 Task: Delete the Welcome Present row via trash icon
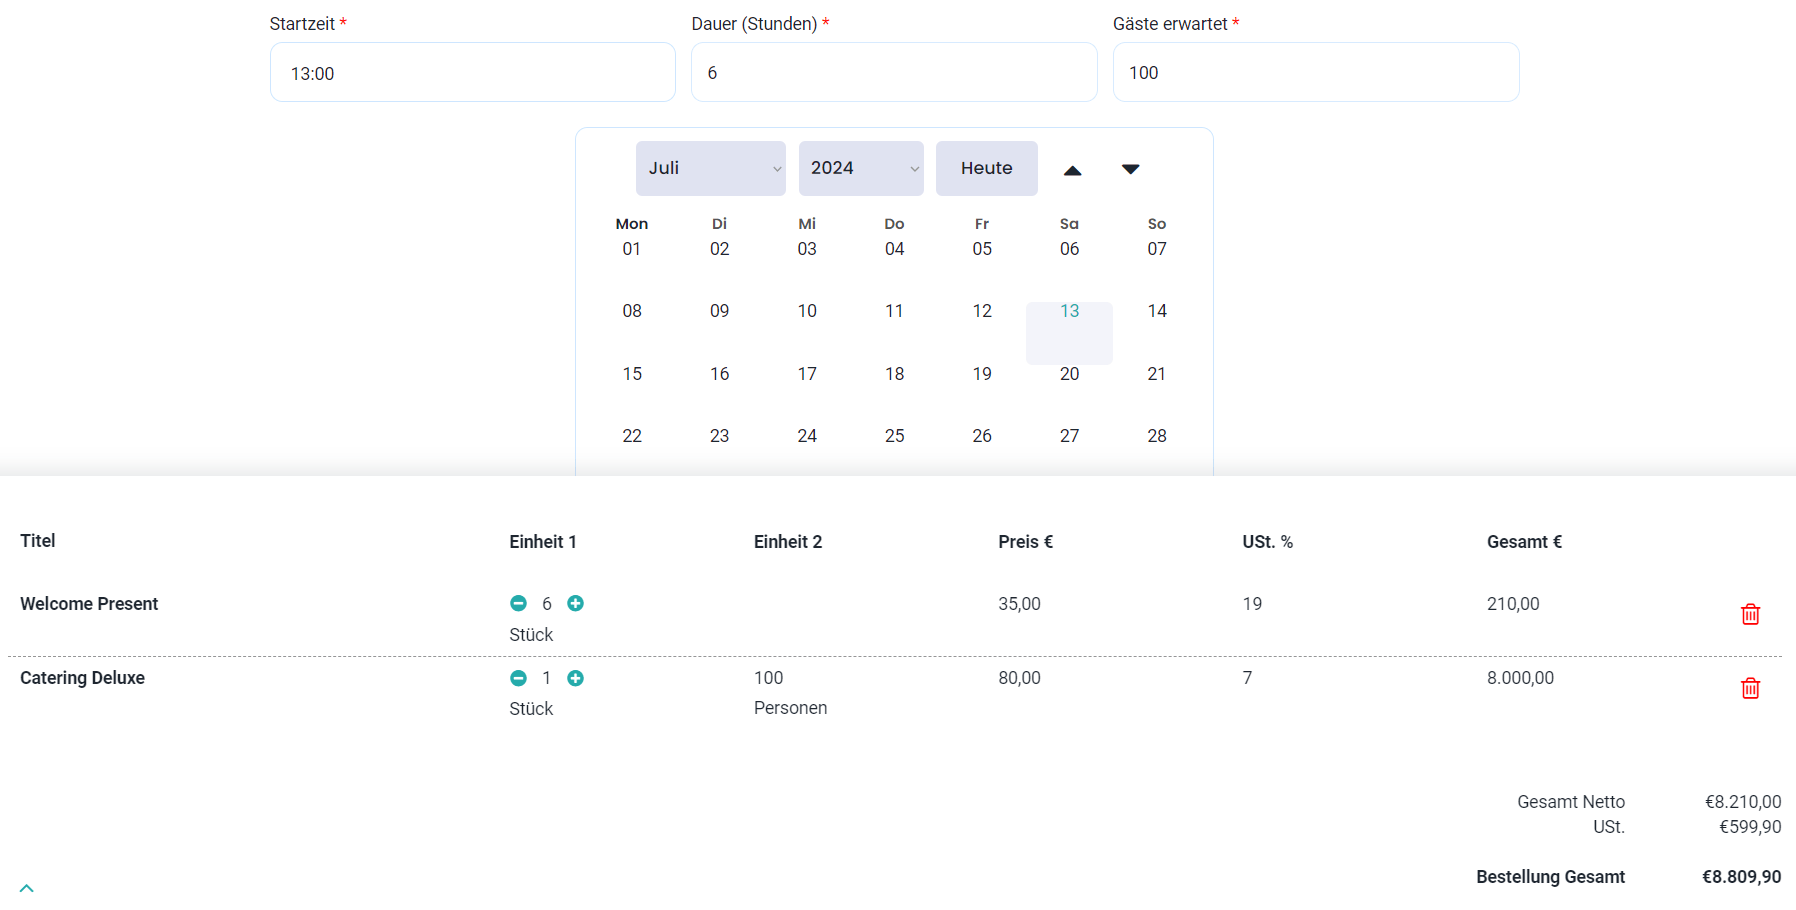click(1750, 614)
